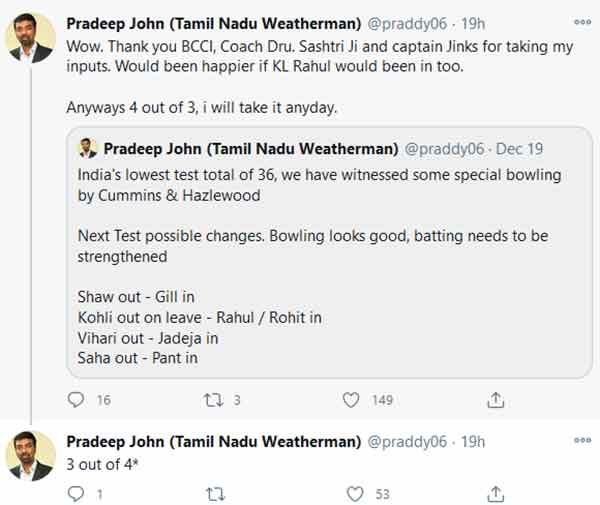The image size is (600, 505).
Task: Open more options for the first tweet
Action: coord(582,21)
